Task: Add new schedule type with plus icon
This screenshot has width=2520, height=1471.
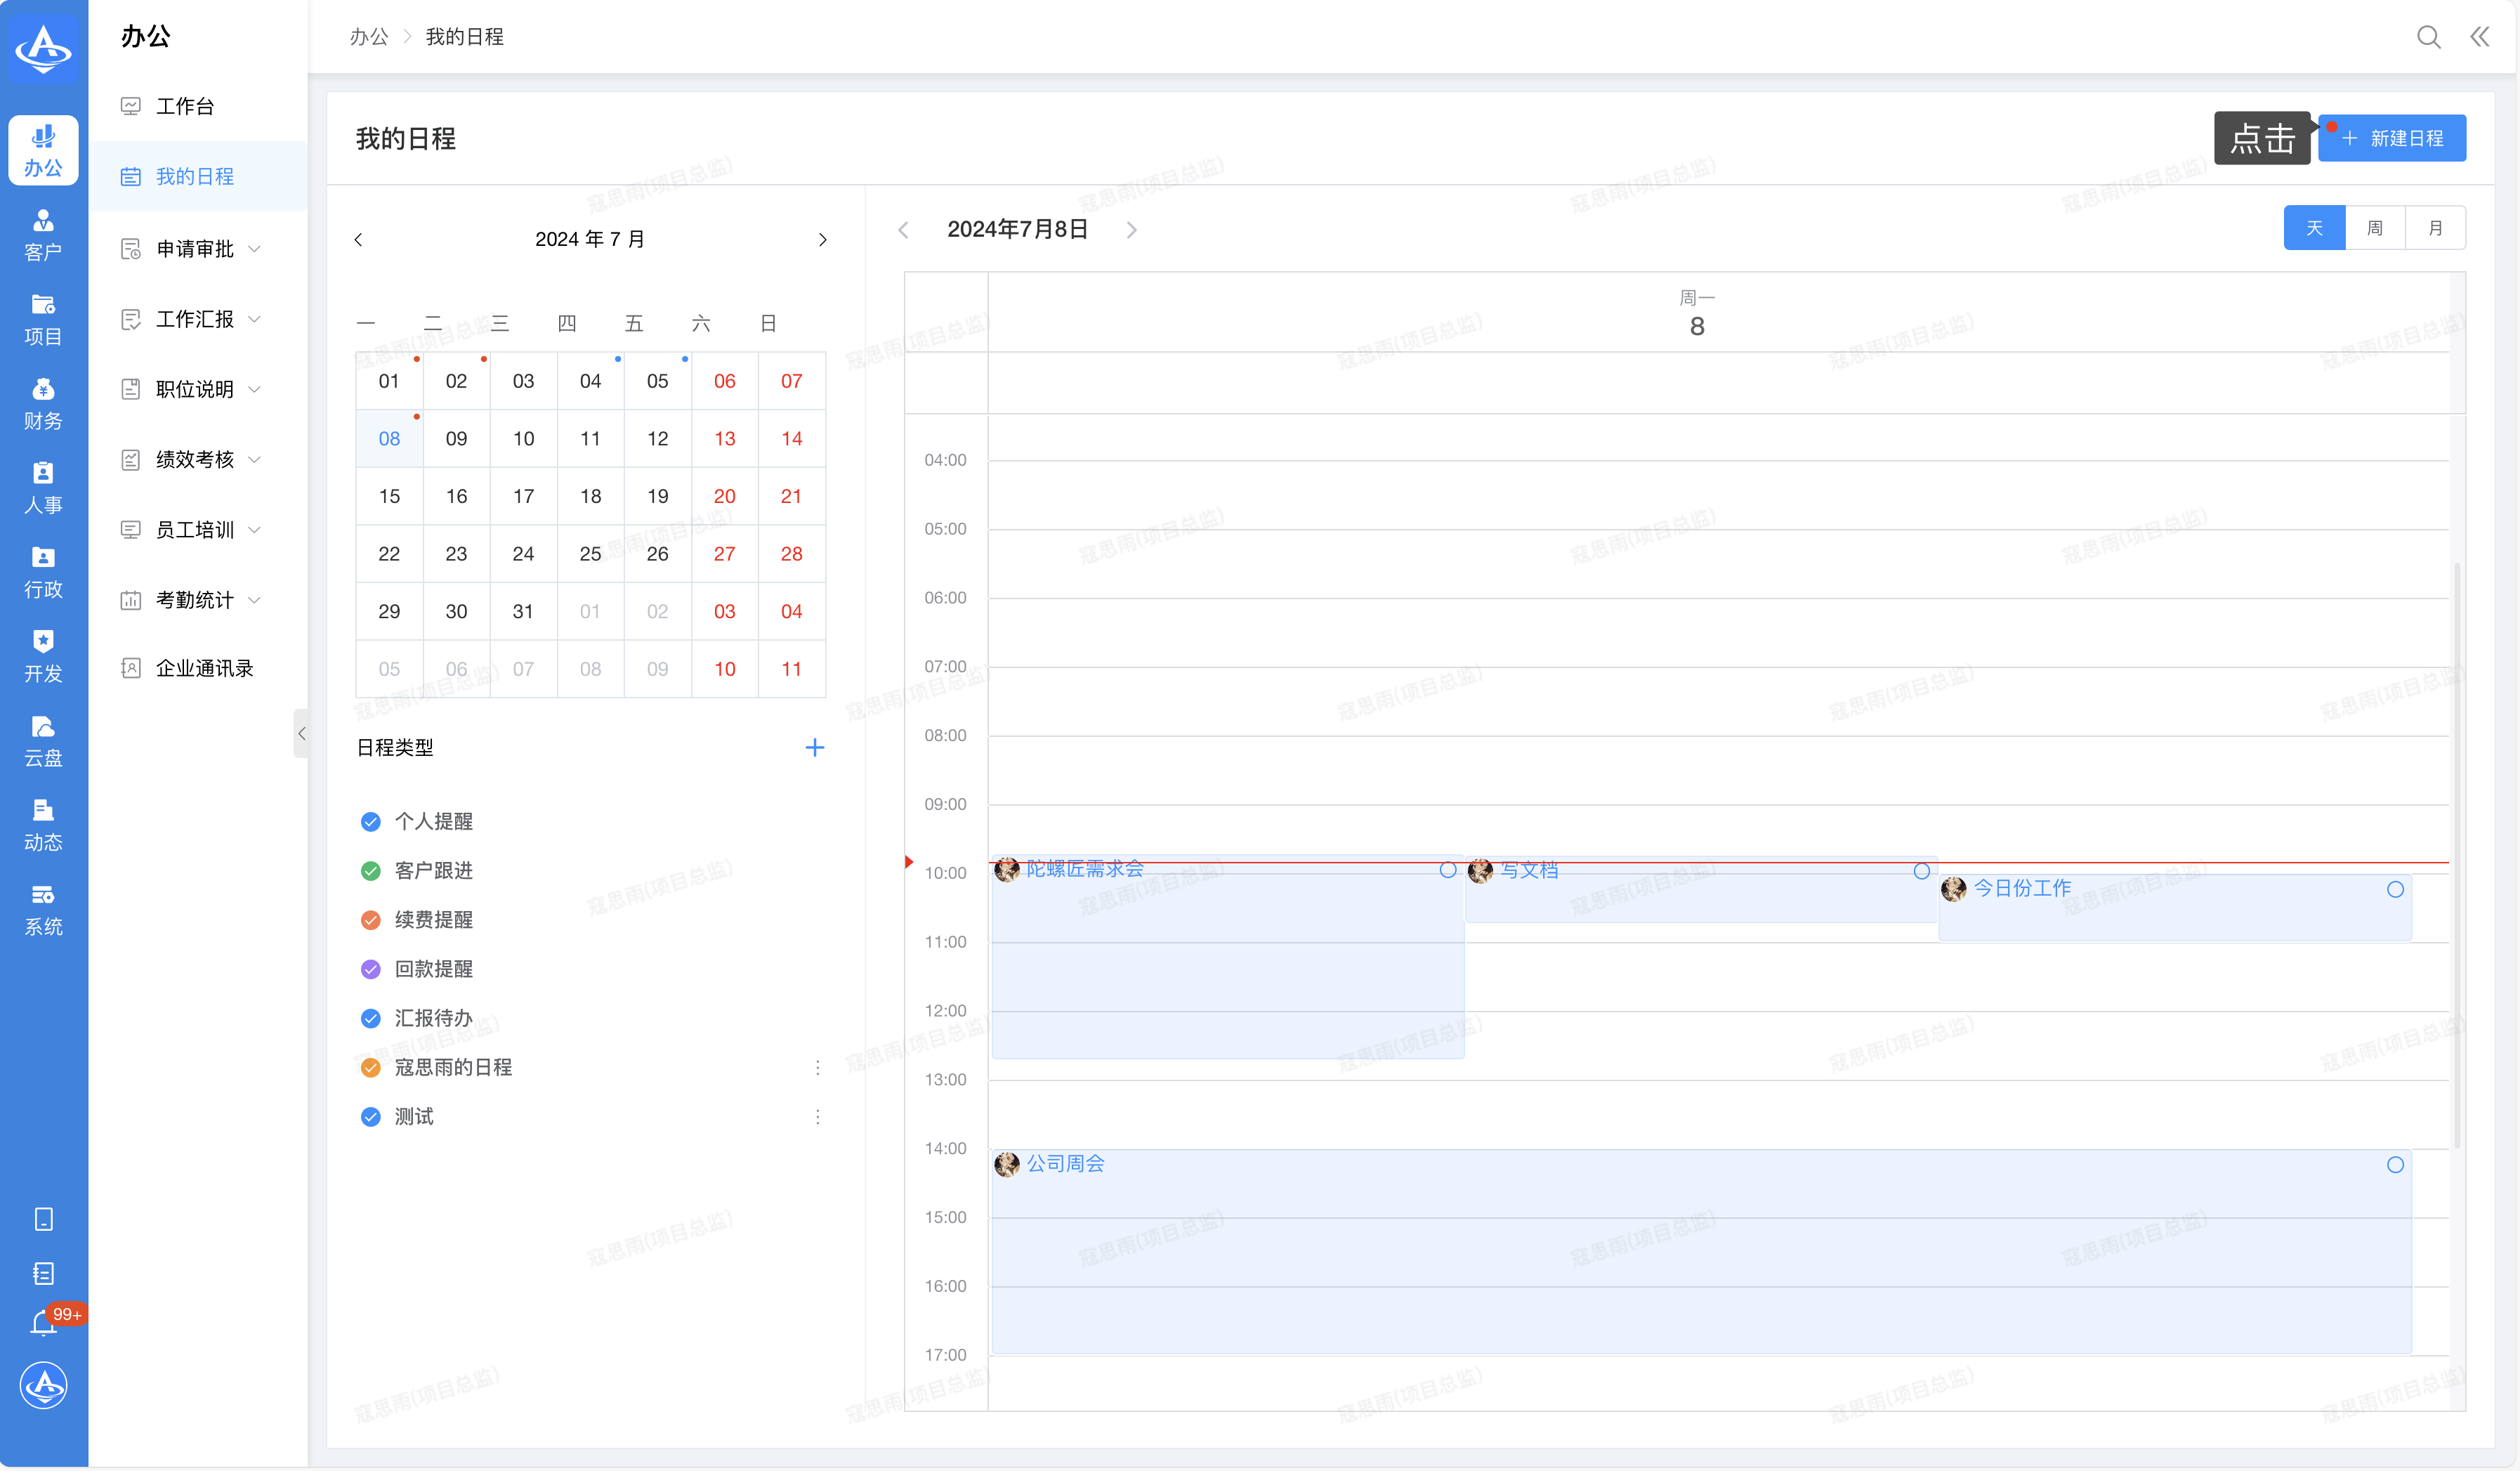Action: (x=814, y=747)
